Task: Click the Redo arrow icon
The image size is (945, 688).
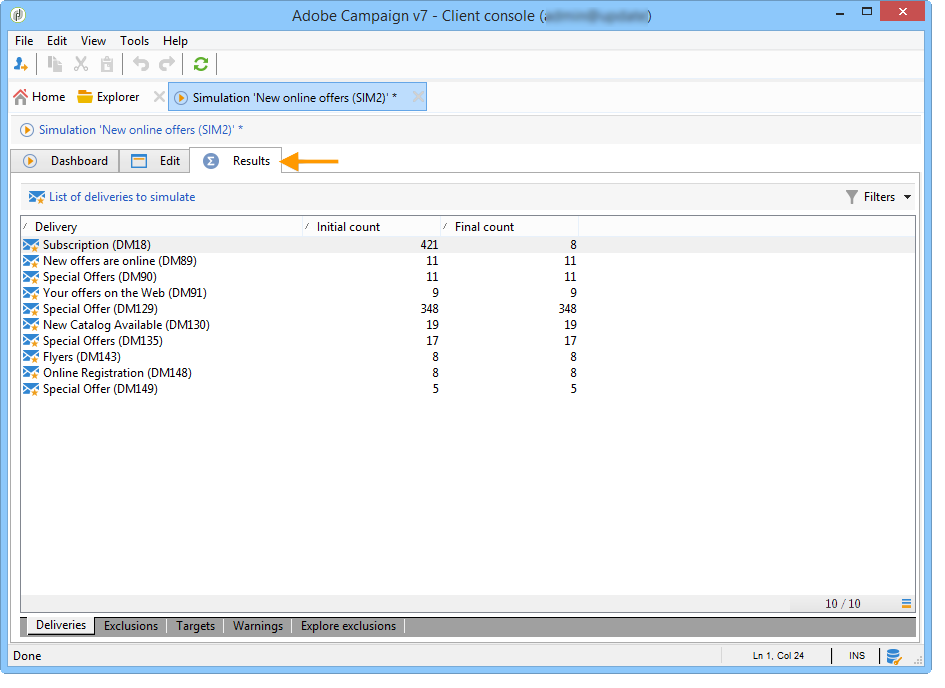Action: (166, 64)
